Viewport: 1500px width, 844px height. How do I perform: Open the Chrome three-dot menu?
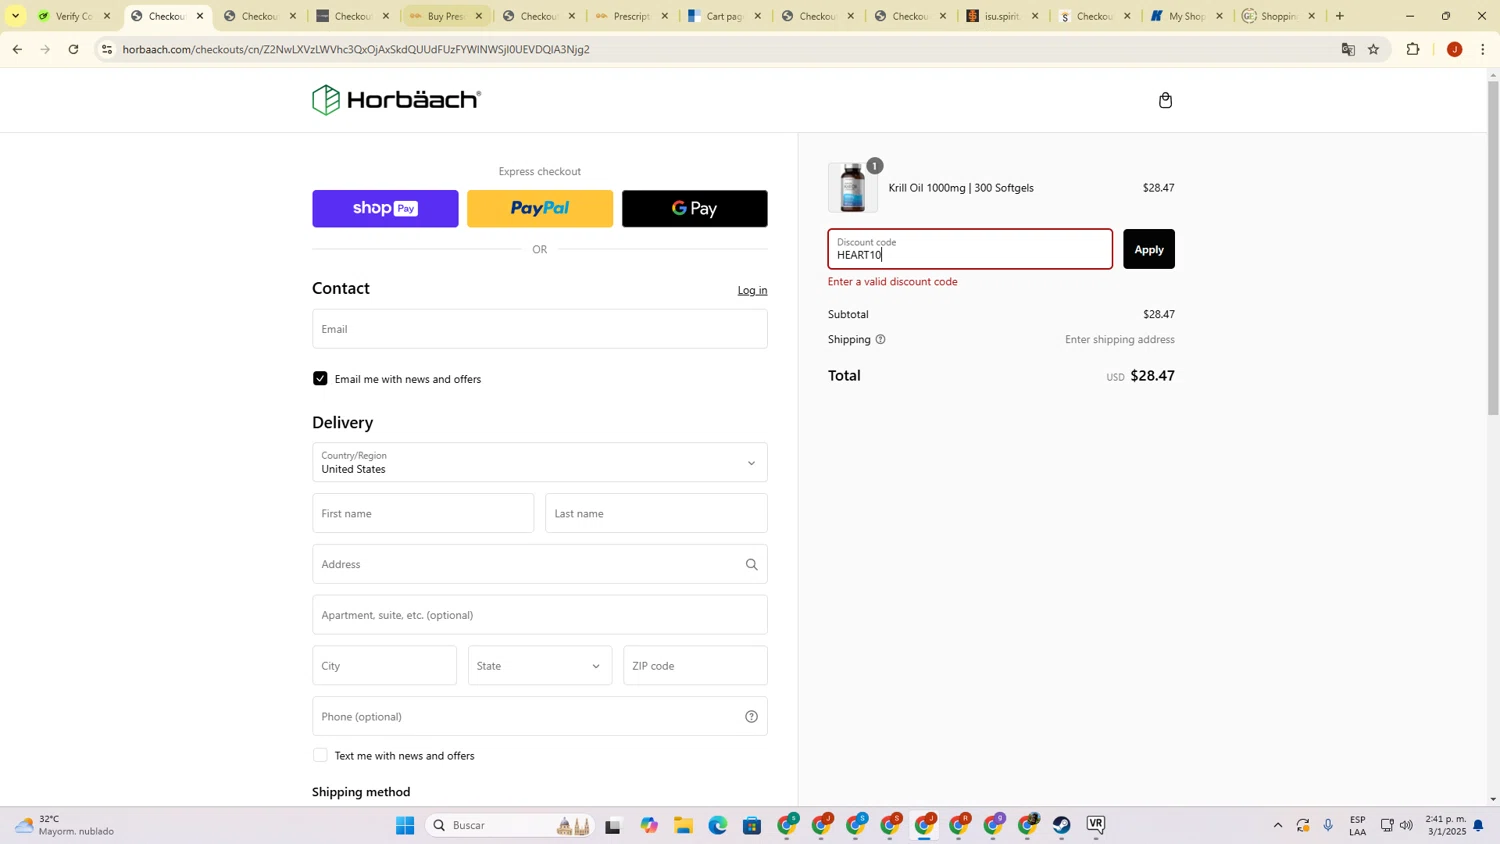coord(1482,49)
